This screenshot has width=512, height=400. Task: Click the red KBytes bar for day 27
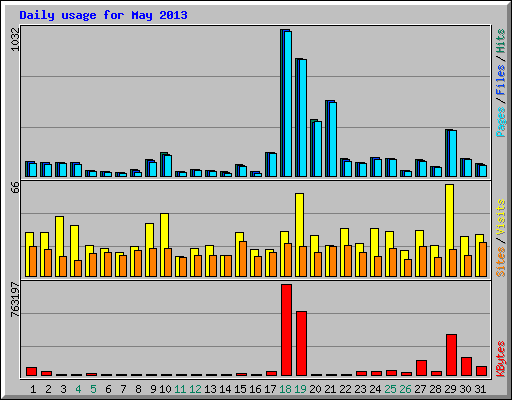421,368
